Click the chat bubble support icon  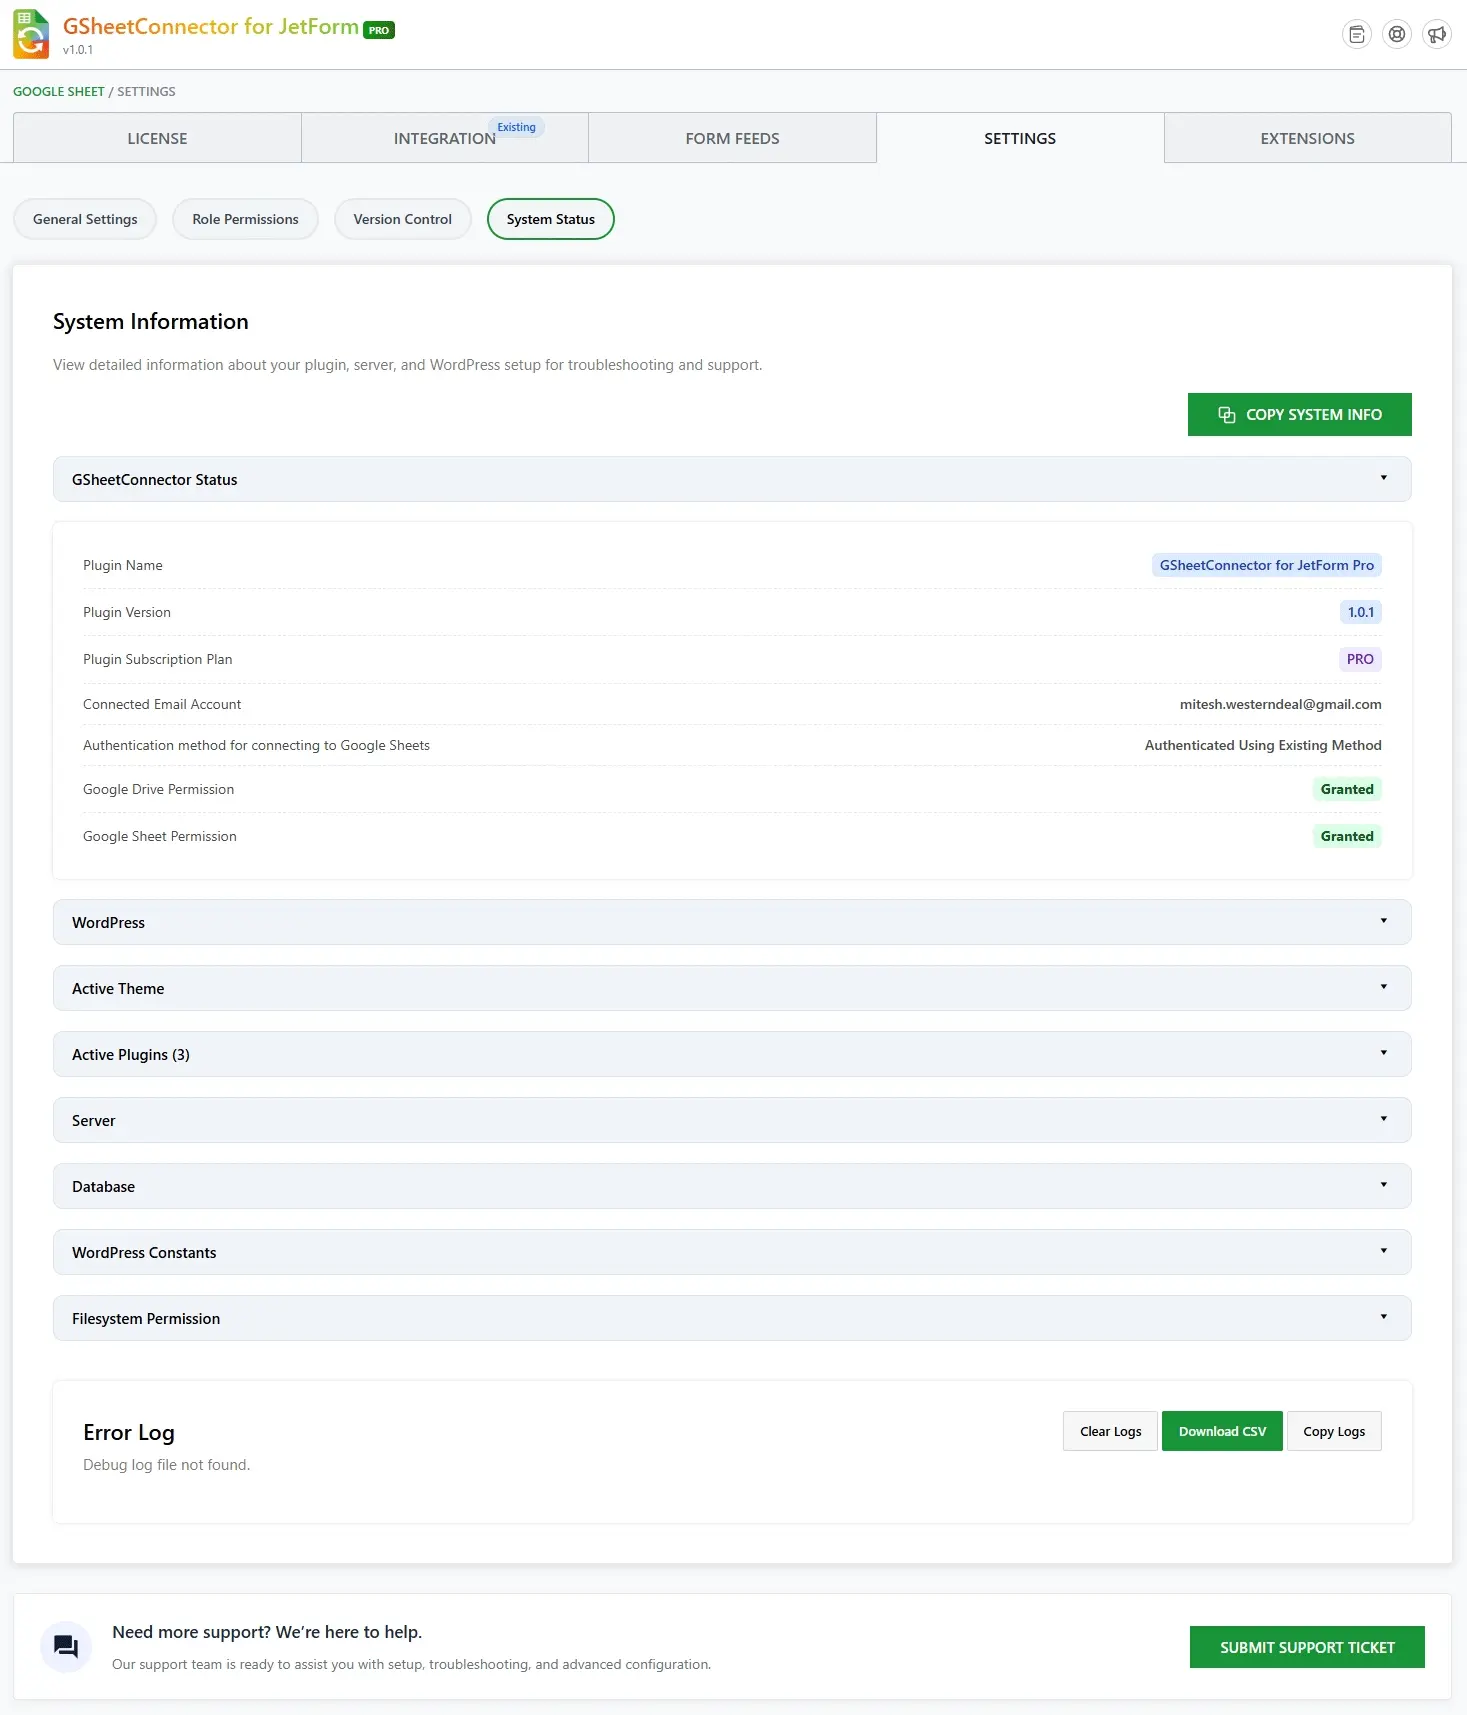66,1646
